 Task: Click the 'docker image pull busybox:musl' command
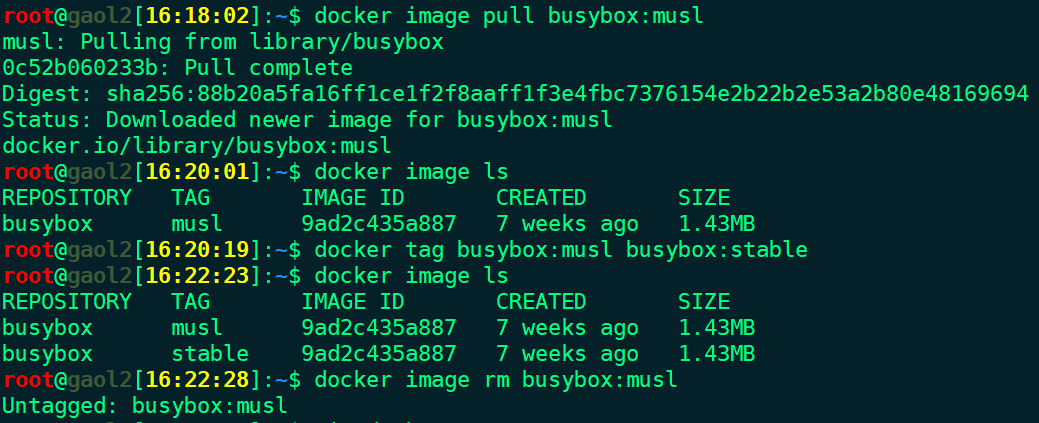coord(509,16)
